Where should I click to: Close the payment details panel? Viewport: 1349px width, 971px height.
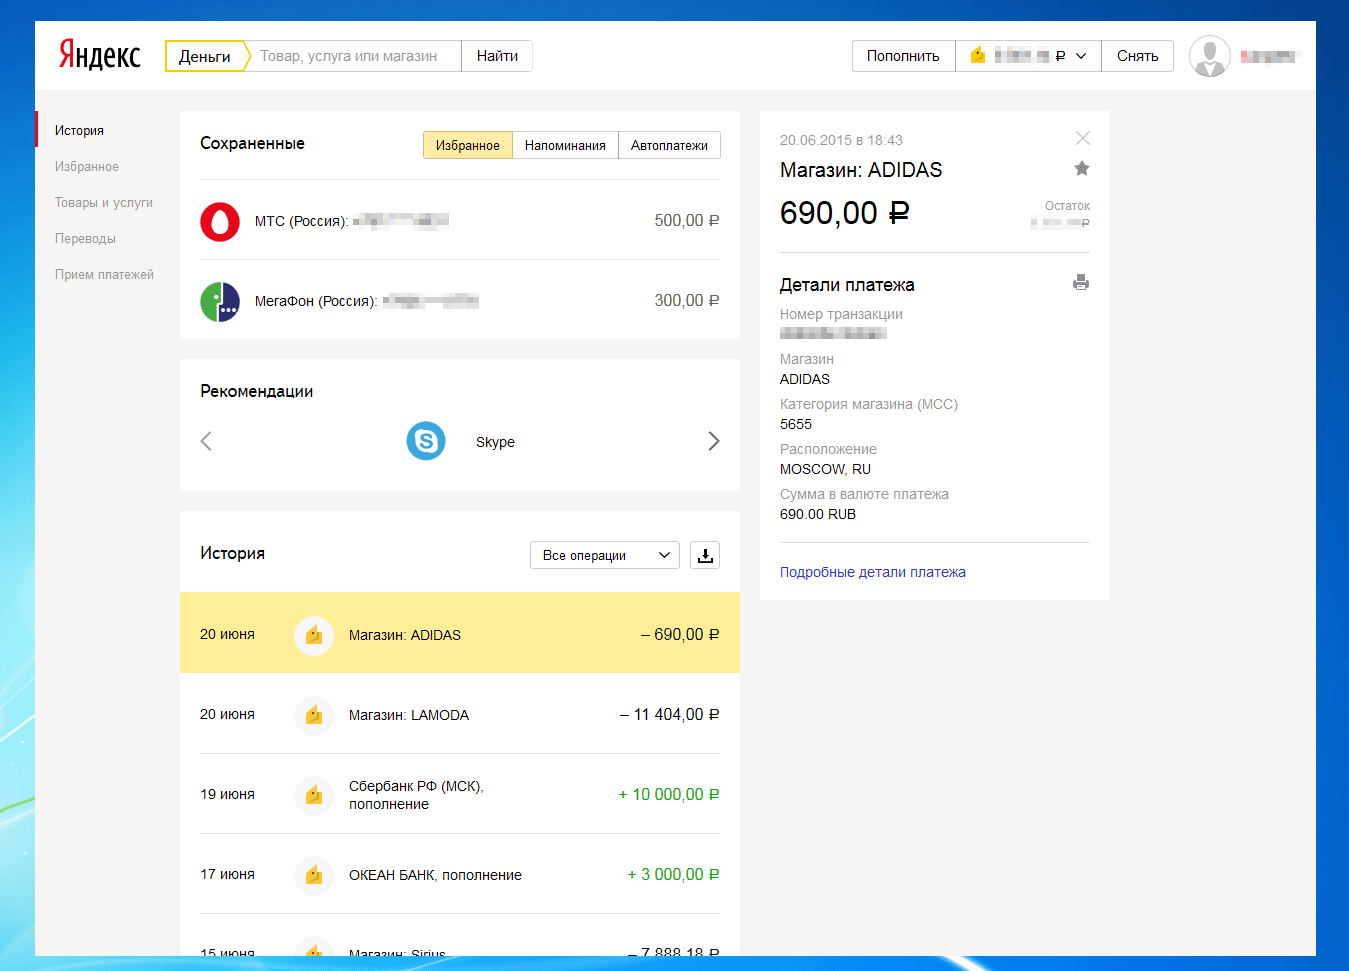pos(1082,138)
